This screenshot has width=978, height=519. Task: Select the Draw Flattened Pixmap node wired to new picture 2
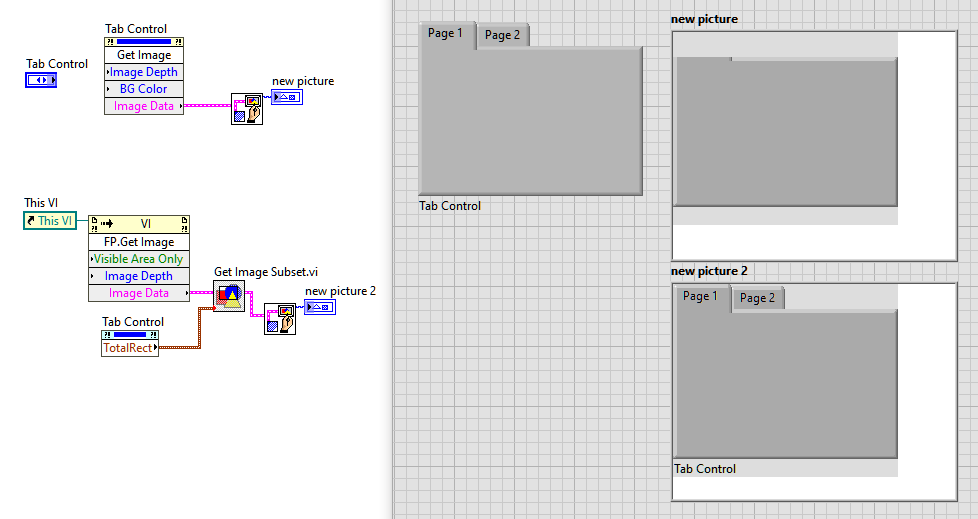(280, 319)
